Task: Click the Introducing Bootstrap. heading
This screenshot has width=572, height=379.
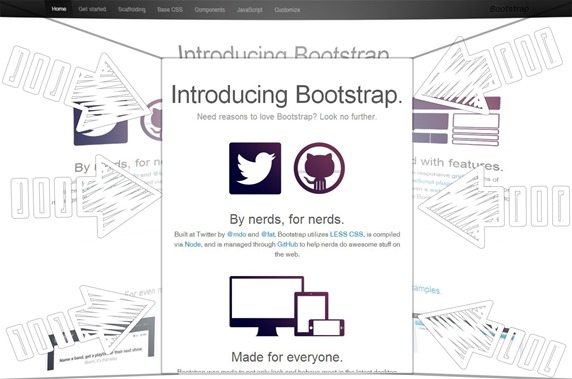Action: 287,95
